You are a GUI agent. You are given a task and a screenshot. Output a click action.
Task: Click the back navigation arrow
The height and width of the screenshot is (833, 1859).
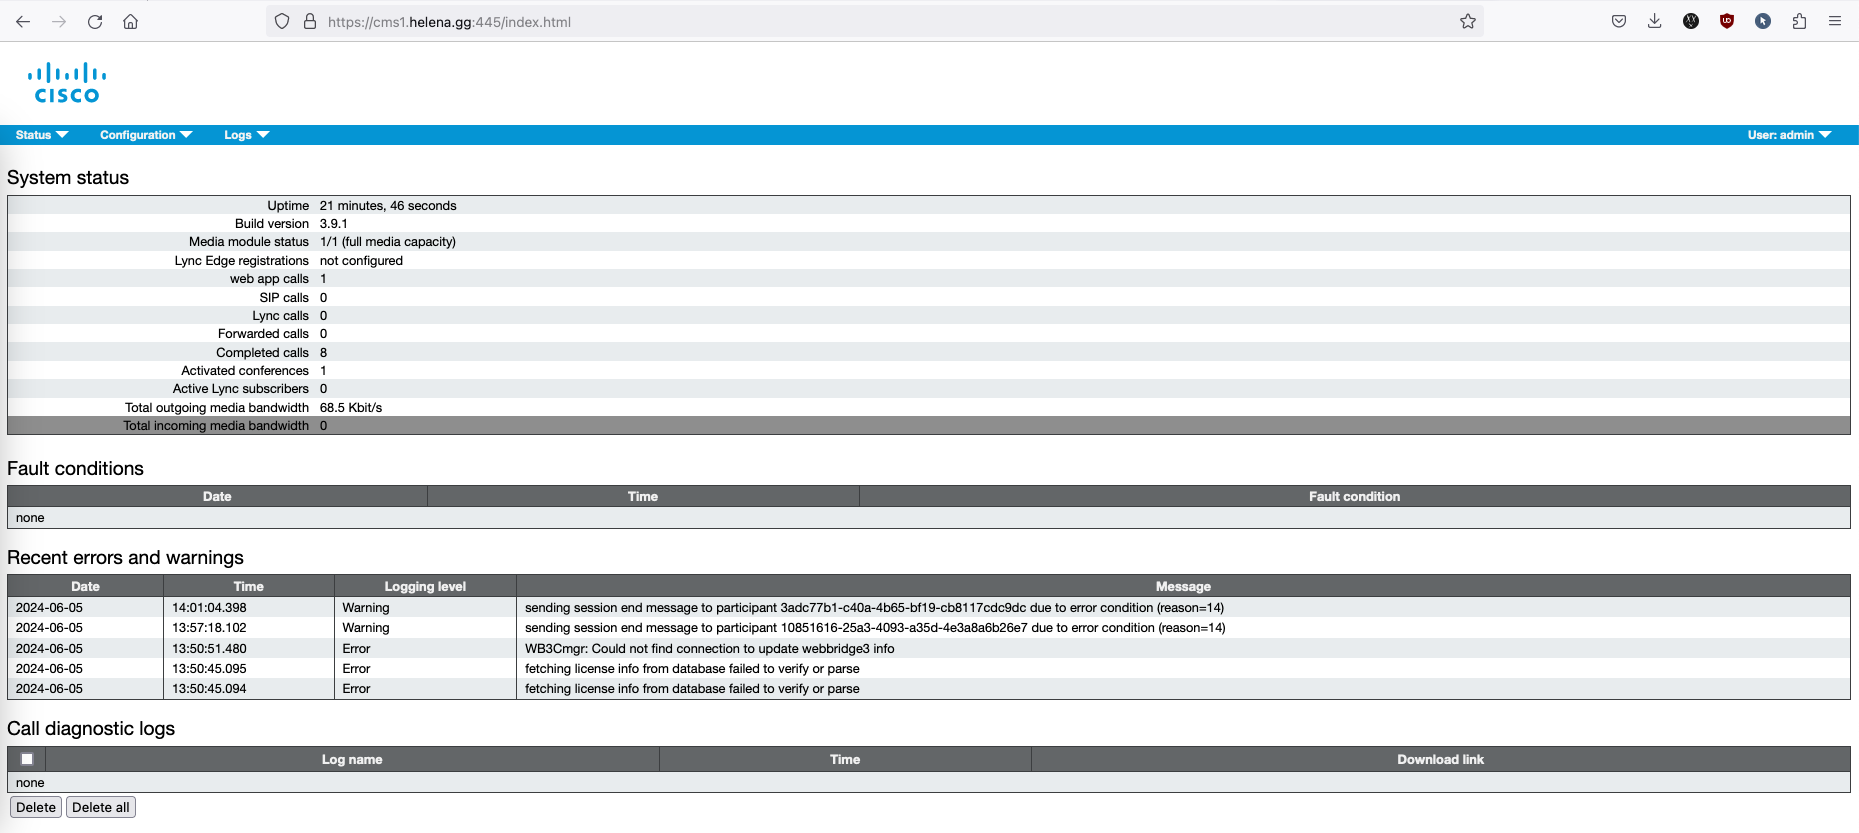tap(23, 21)
